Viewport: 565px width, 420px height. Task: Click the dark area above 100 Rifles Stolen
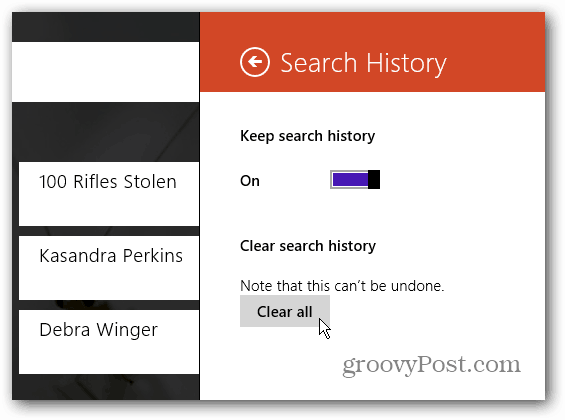tap(106, 131)
